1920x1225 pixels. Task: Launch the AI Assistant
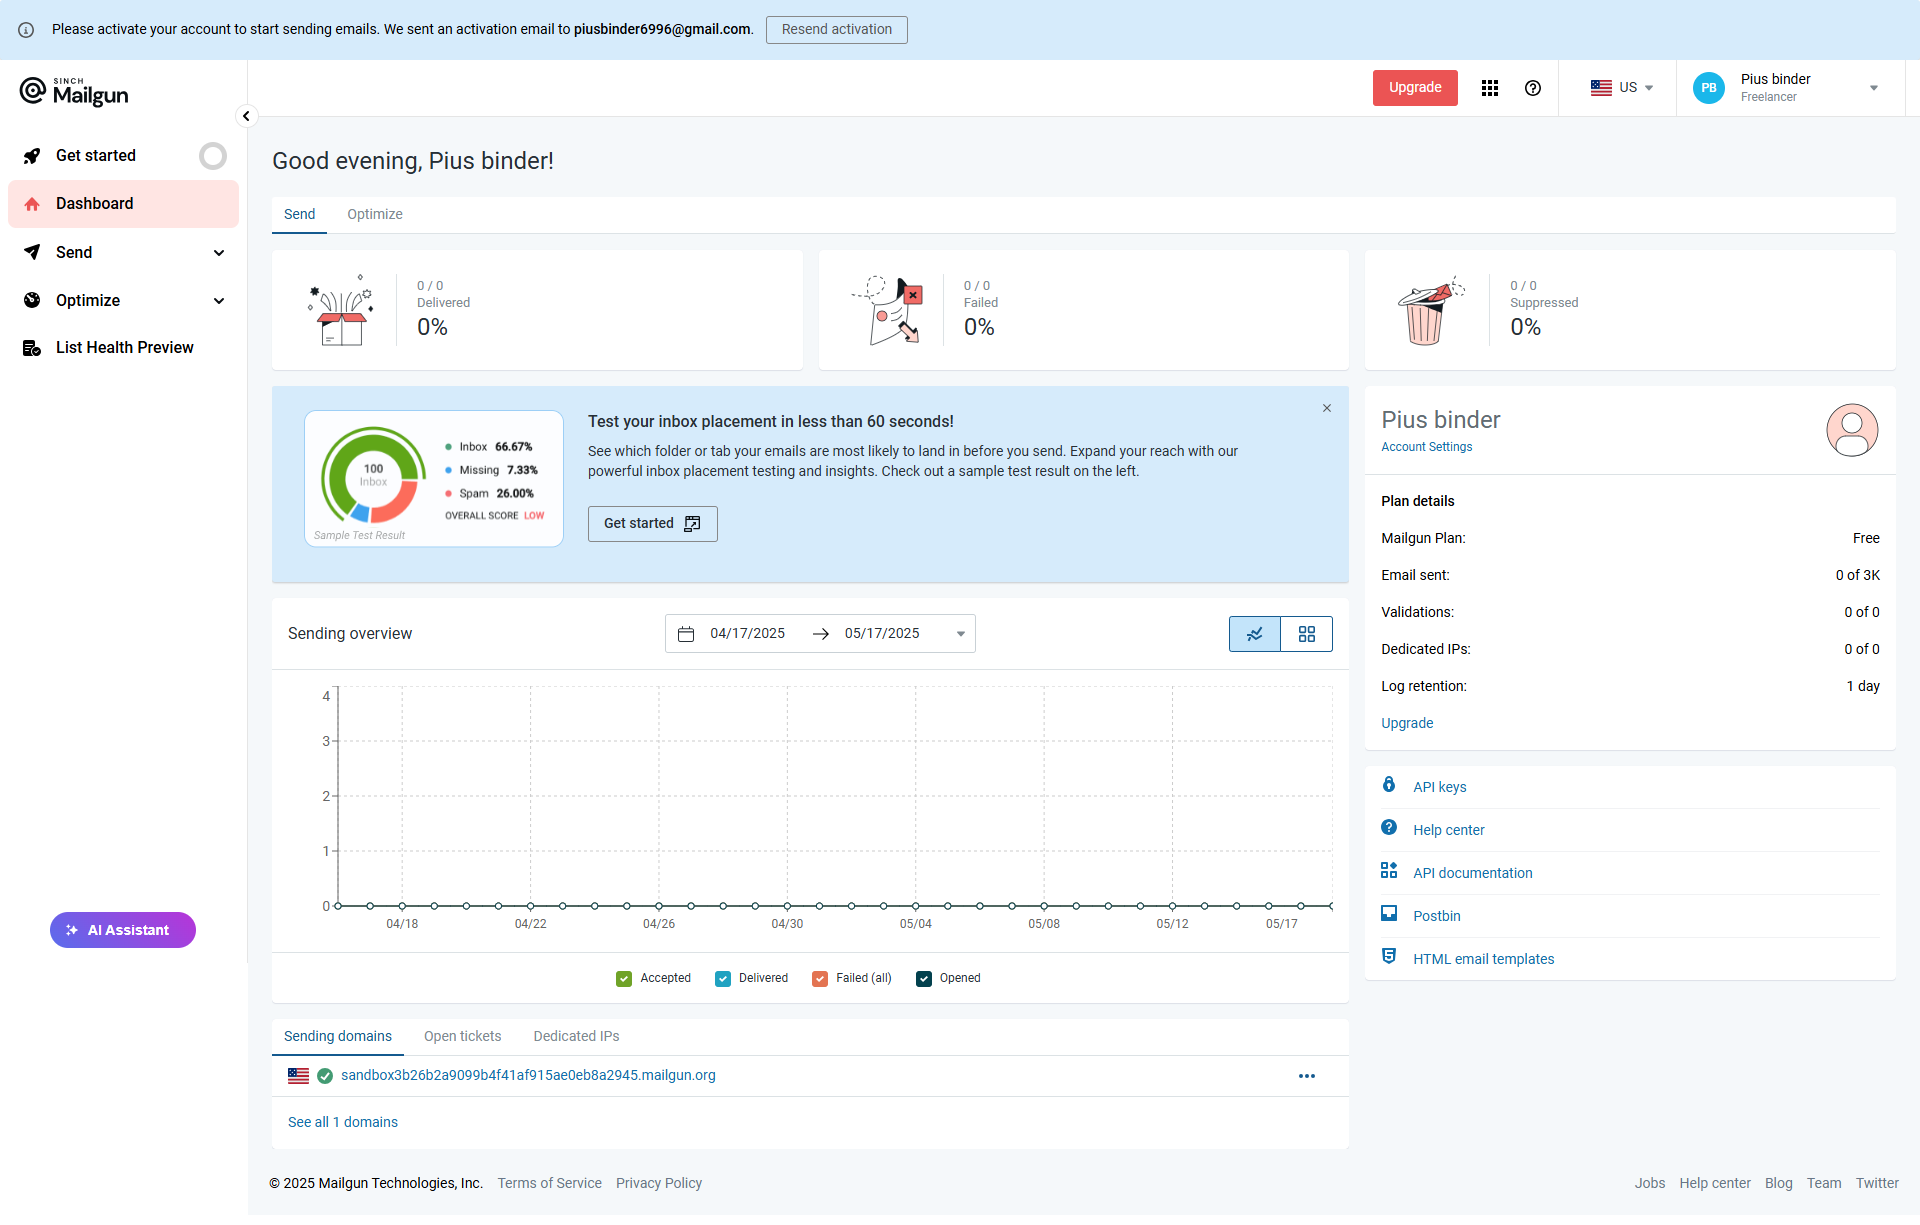(x=123, y=931)
